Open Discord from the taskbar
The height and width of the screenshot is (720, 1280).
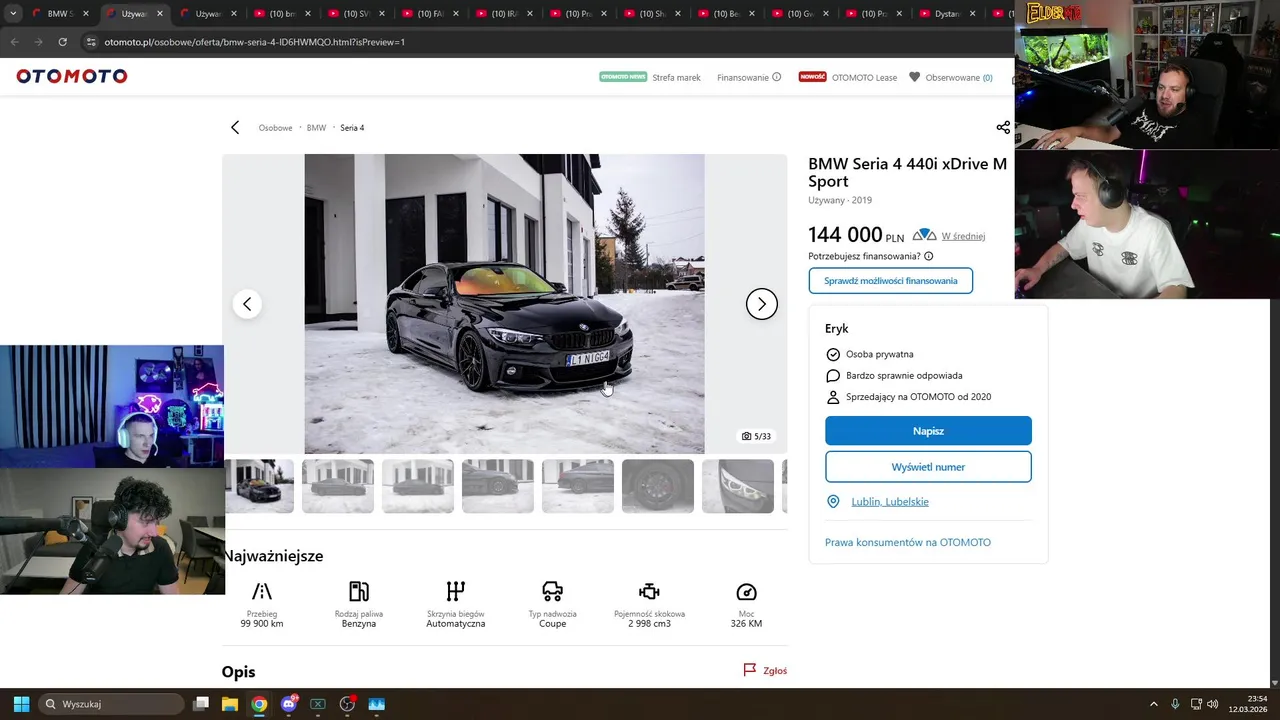[289, 704]
